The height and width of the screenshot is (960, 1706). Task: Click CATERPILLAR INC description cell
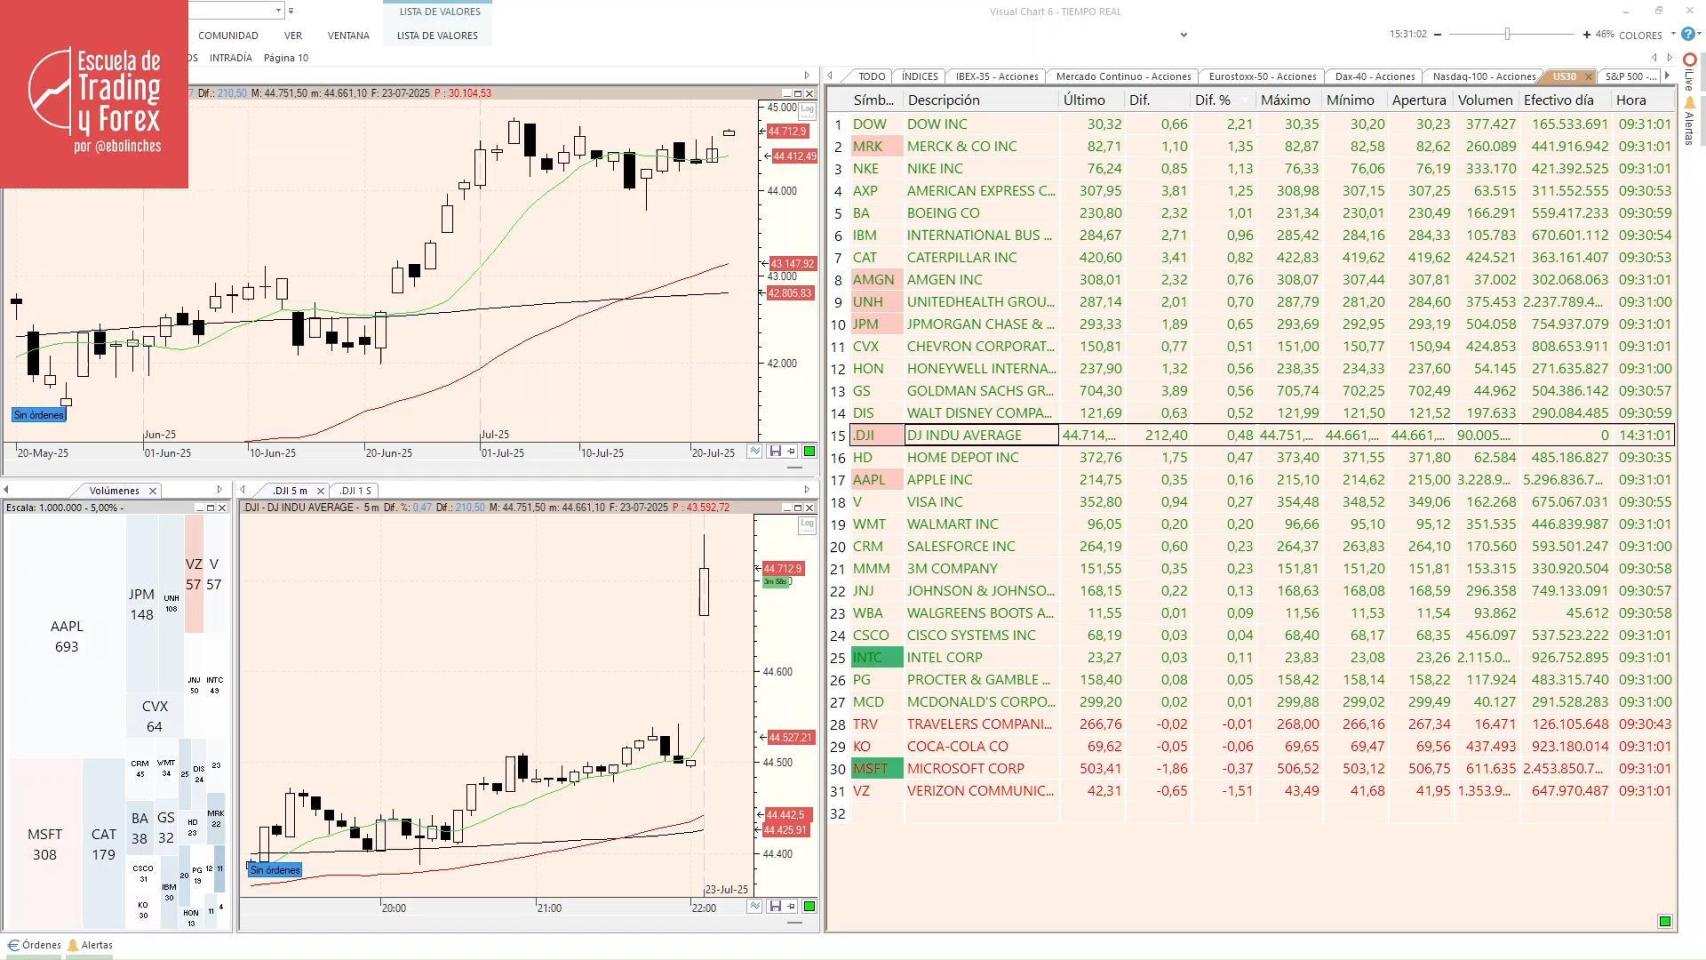point(980,257)
